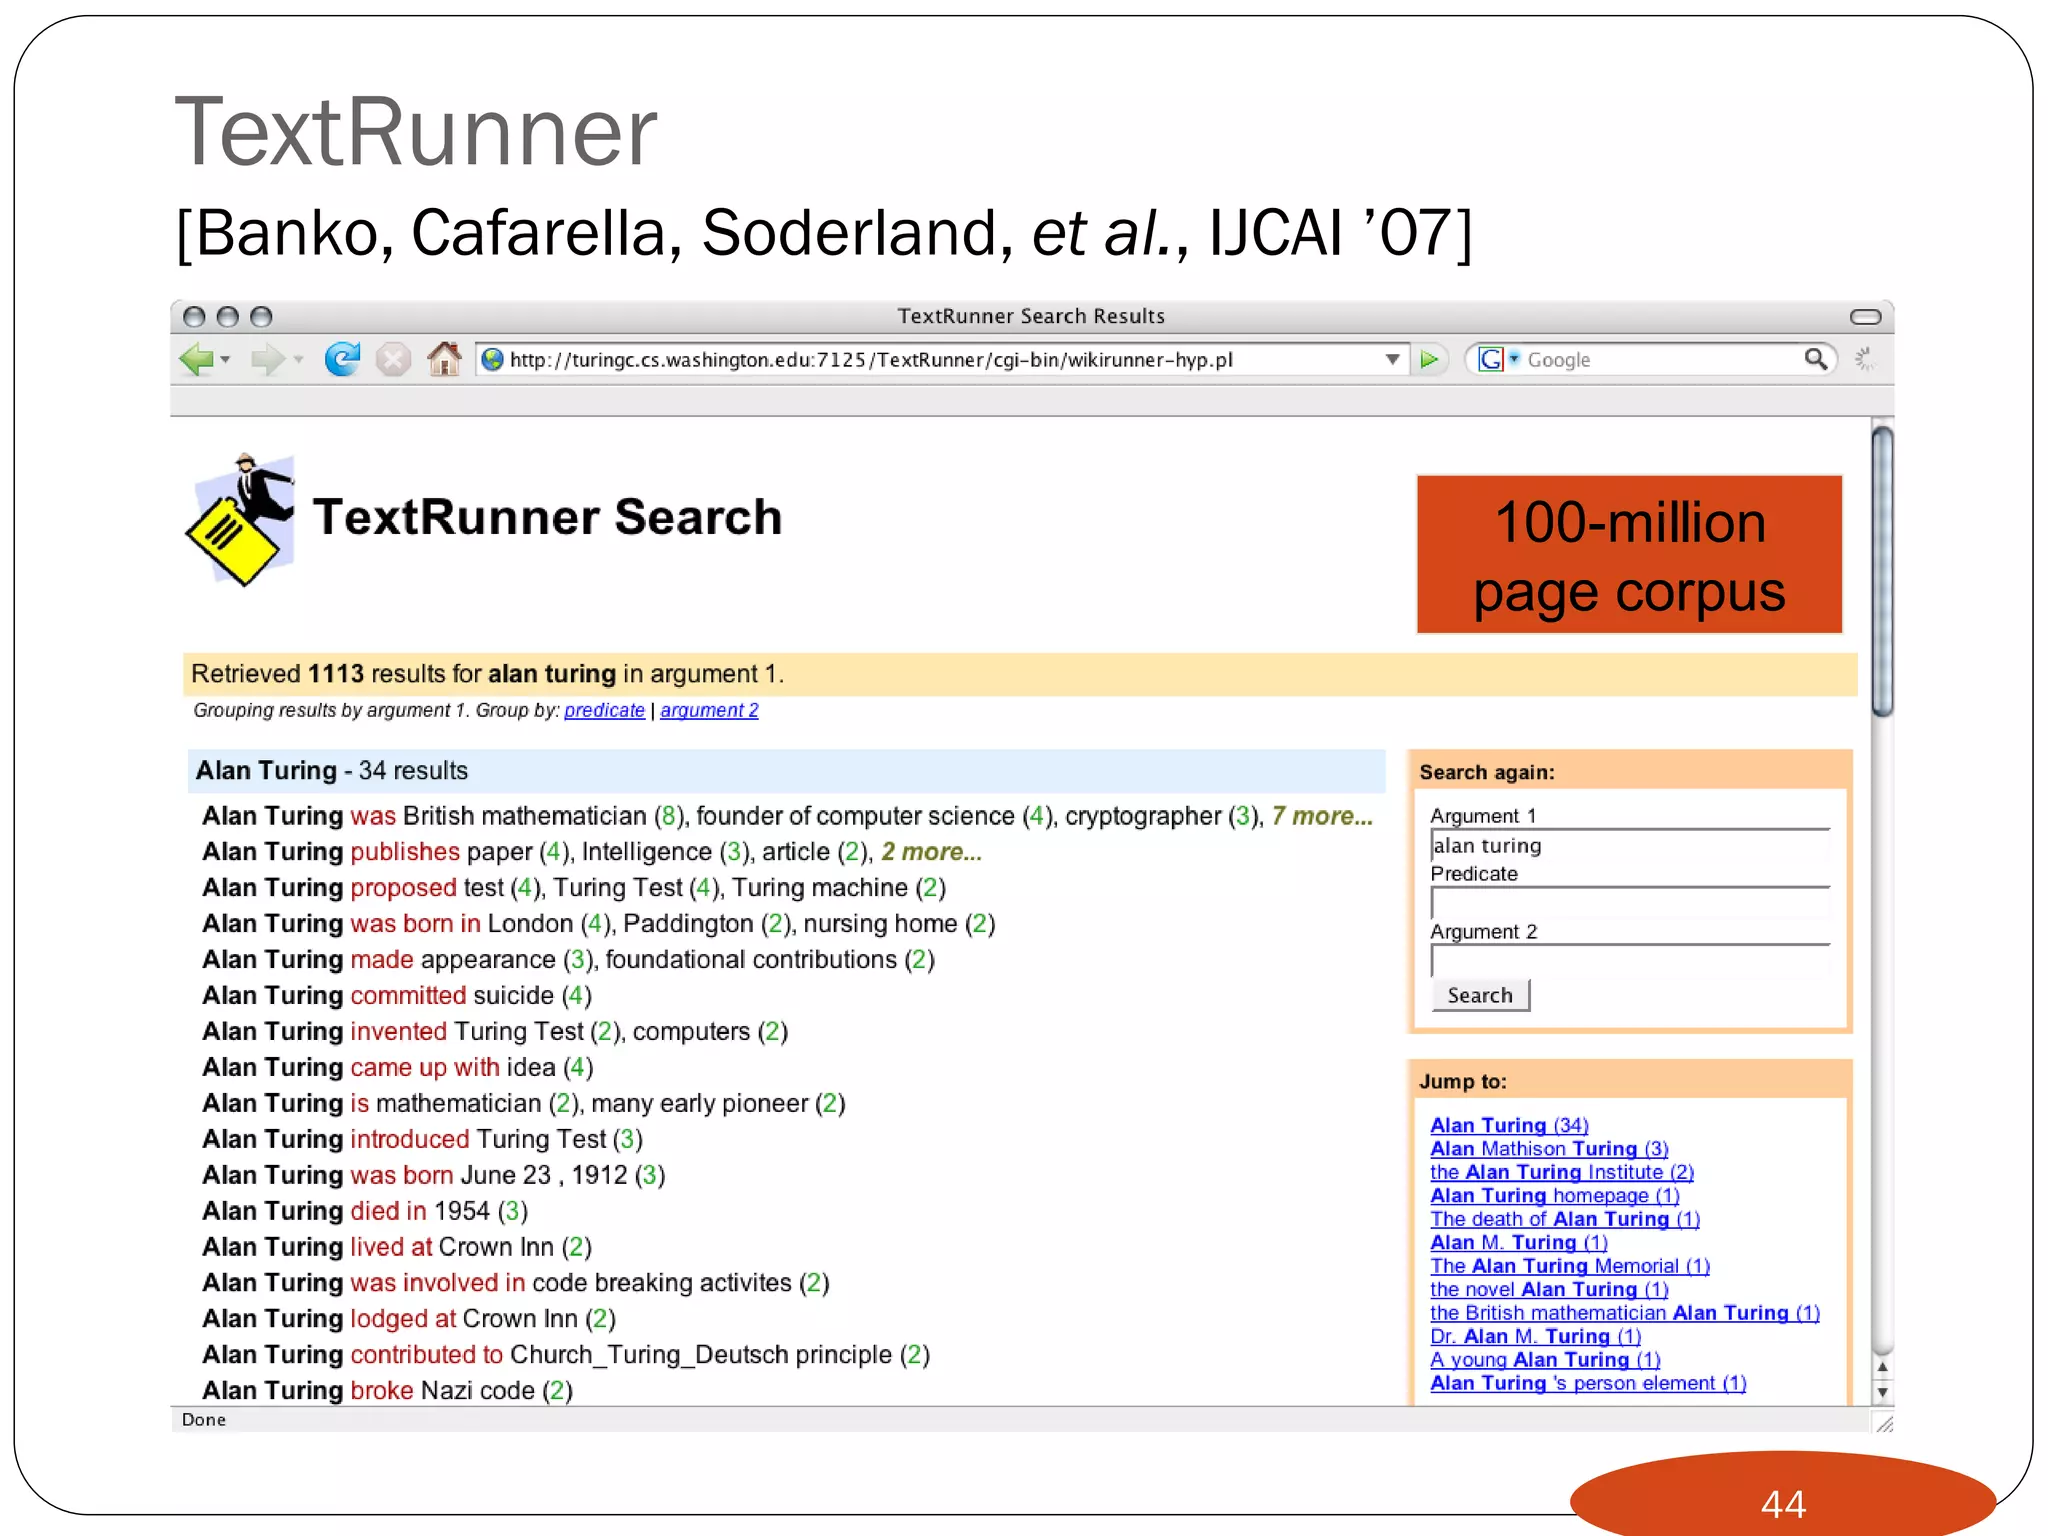
Task: Click the '100-million page corpus' orange box
Action: click(x=1629, y=555)
